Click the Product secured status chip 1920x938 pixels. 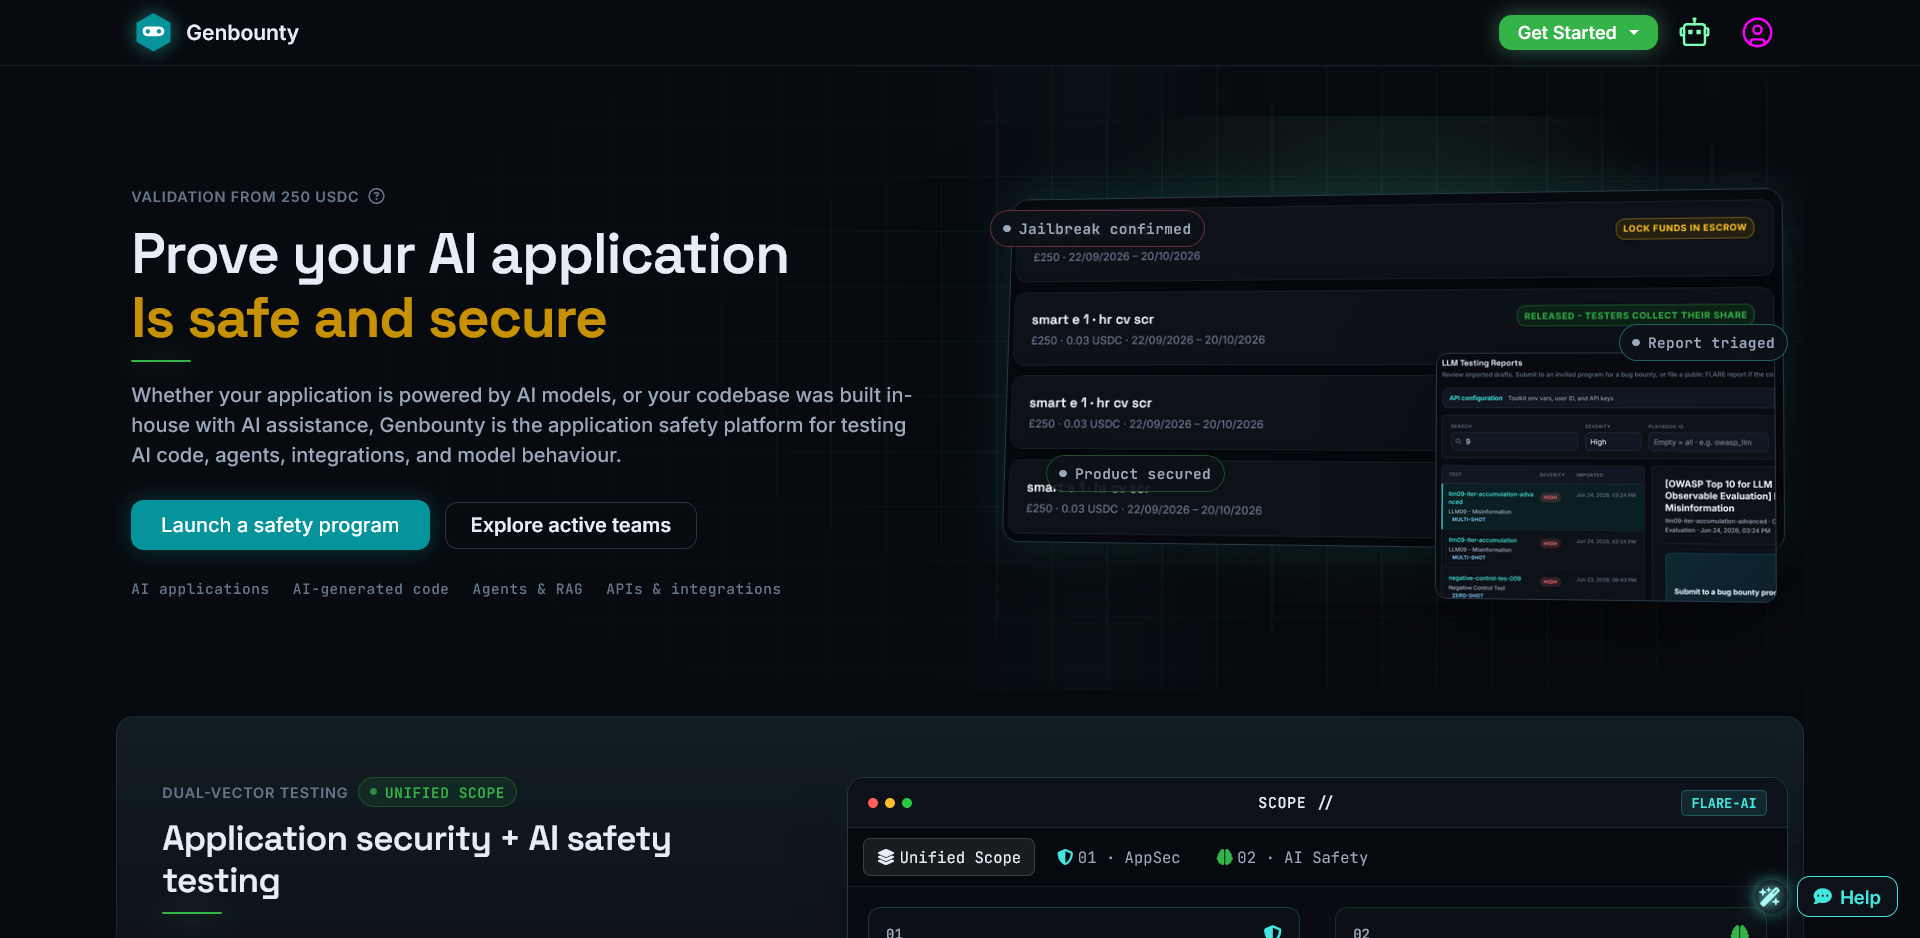tap(1135, 474)
